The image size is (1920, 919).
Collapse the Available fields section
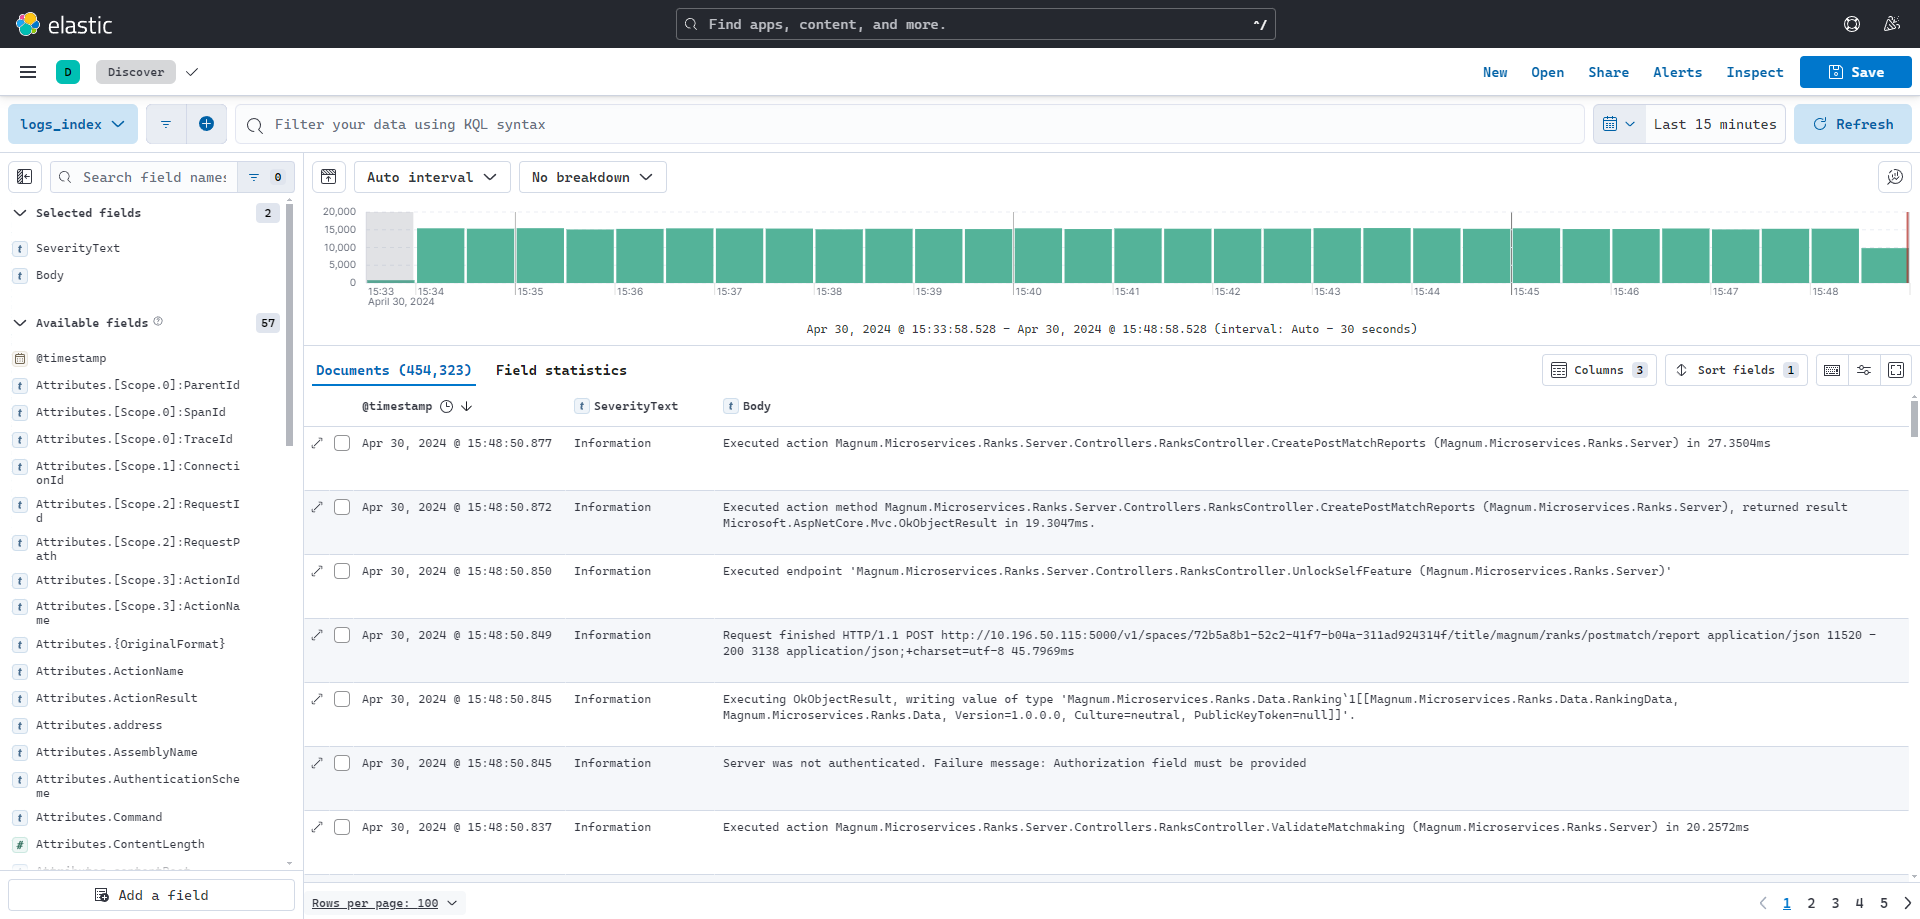click(19, 323)
